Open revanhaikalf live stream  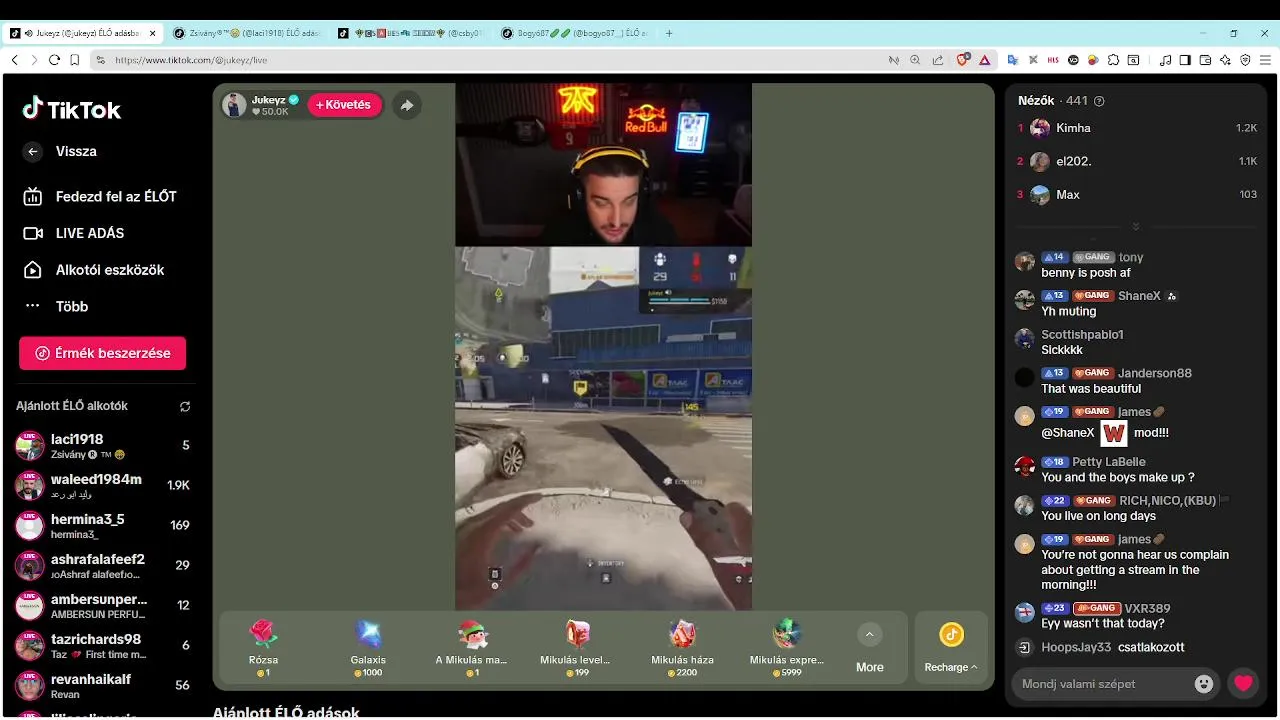(x=102, y=686)
